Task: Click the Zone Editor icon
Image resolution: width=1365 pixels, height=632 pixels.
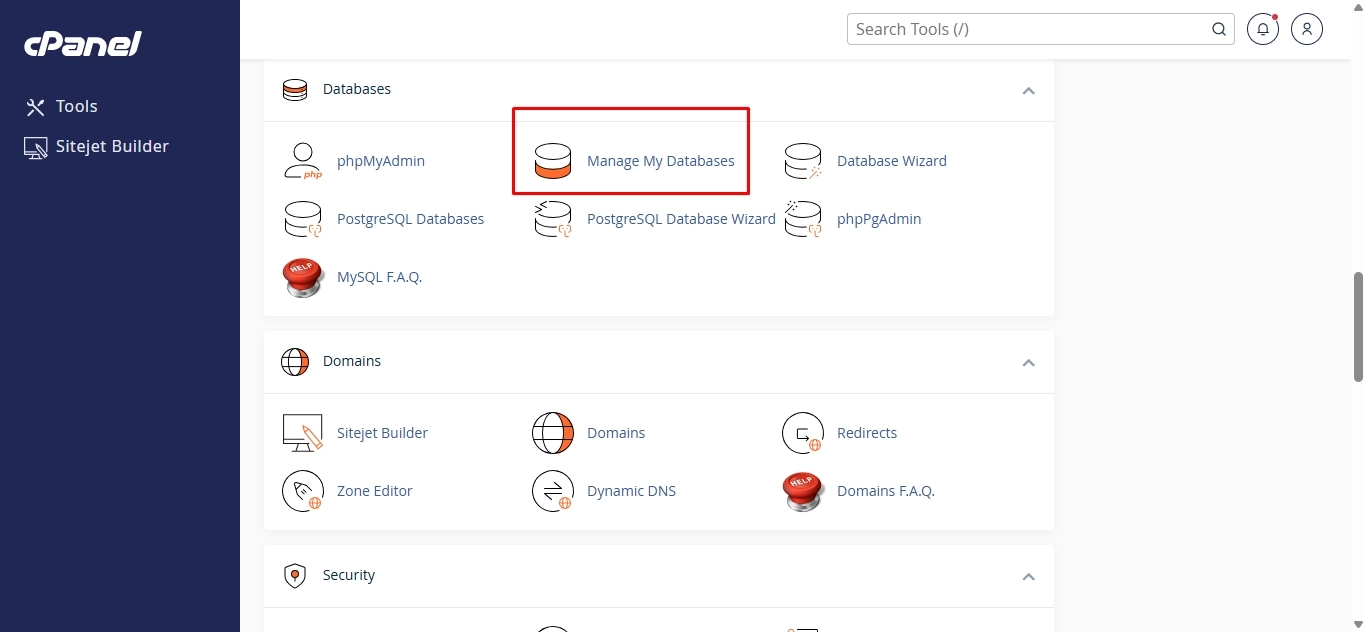Action: pos(303,491)
